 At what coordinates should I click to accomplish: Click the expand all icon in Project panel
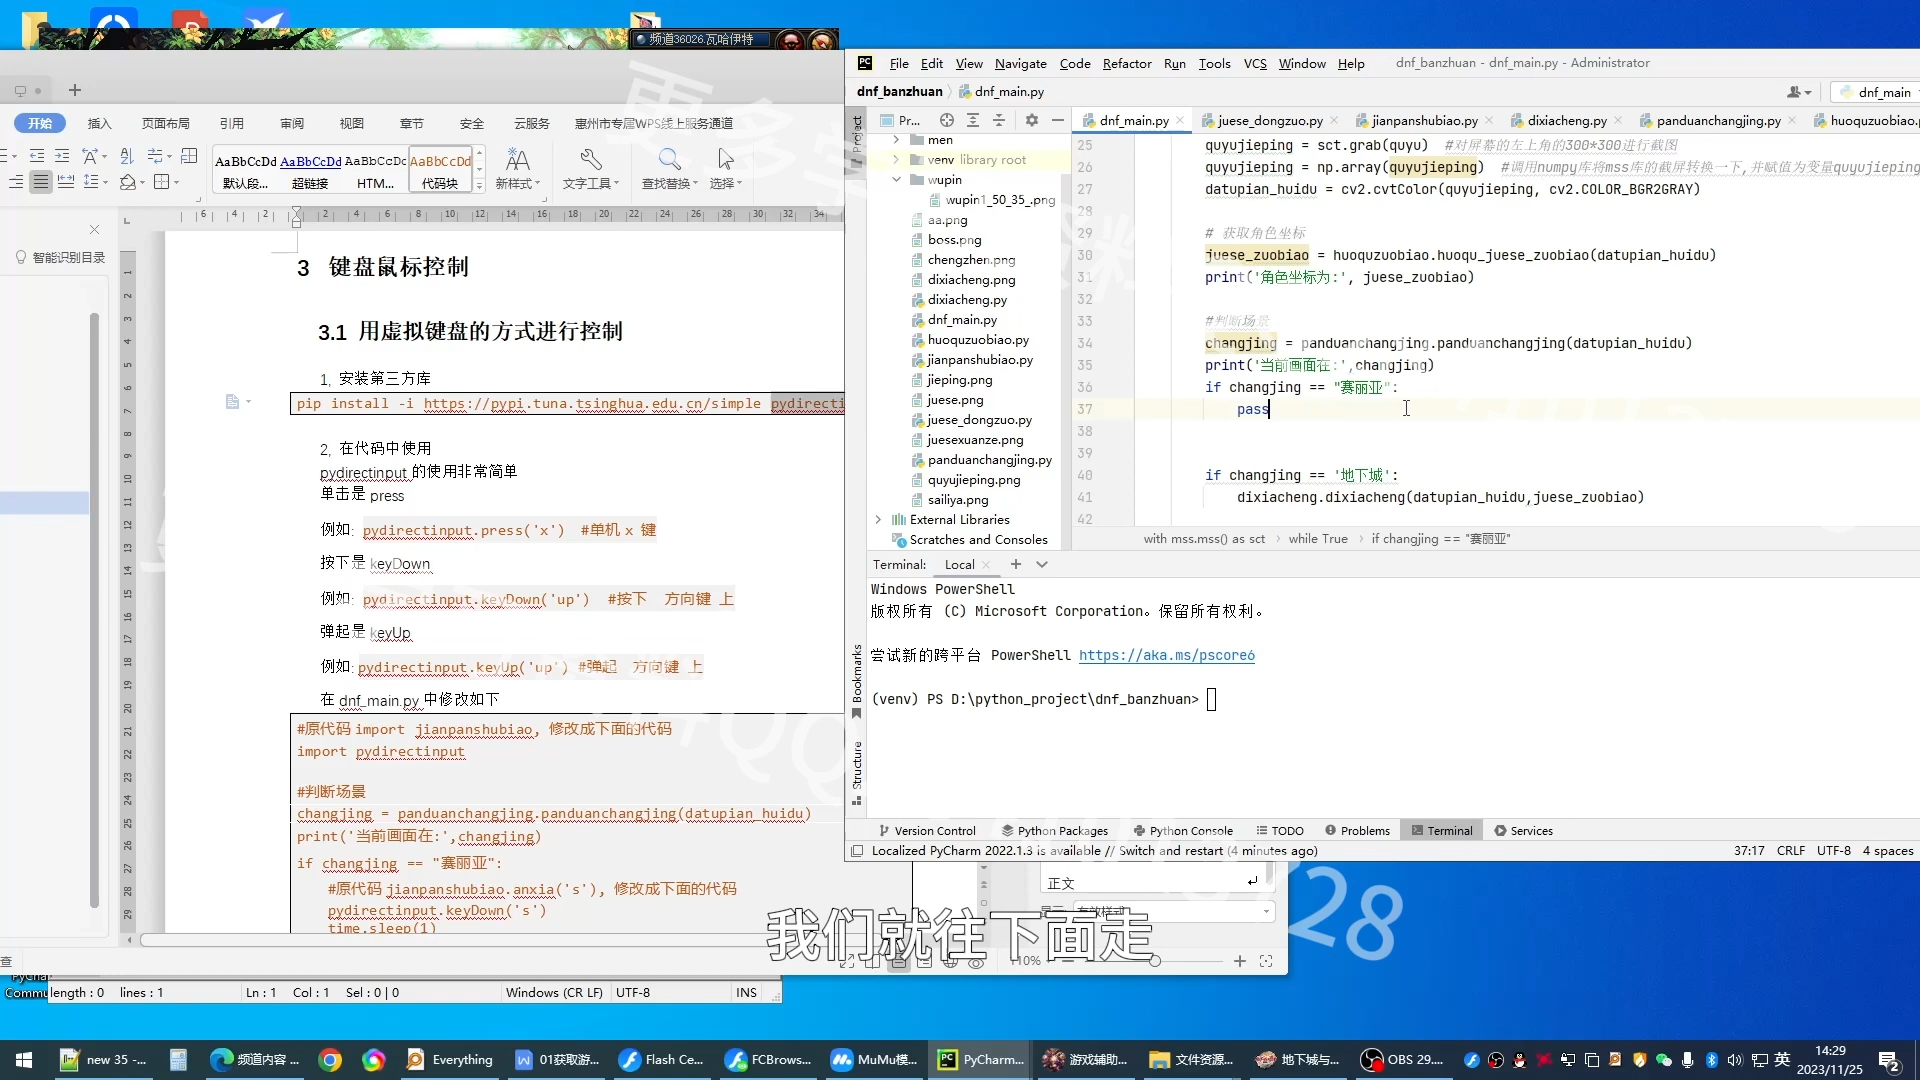(x=973, y=120)
